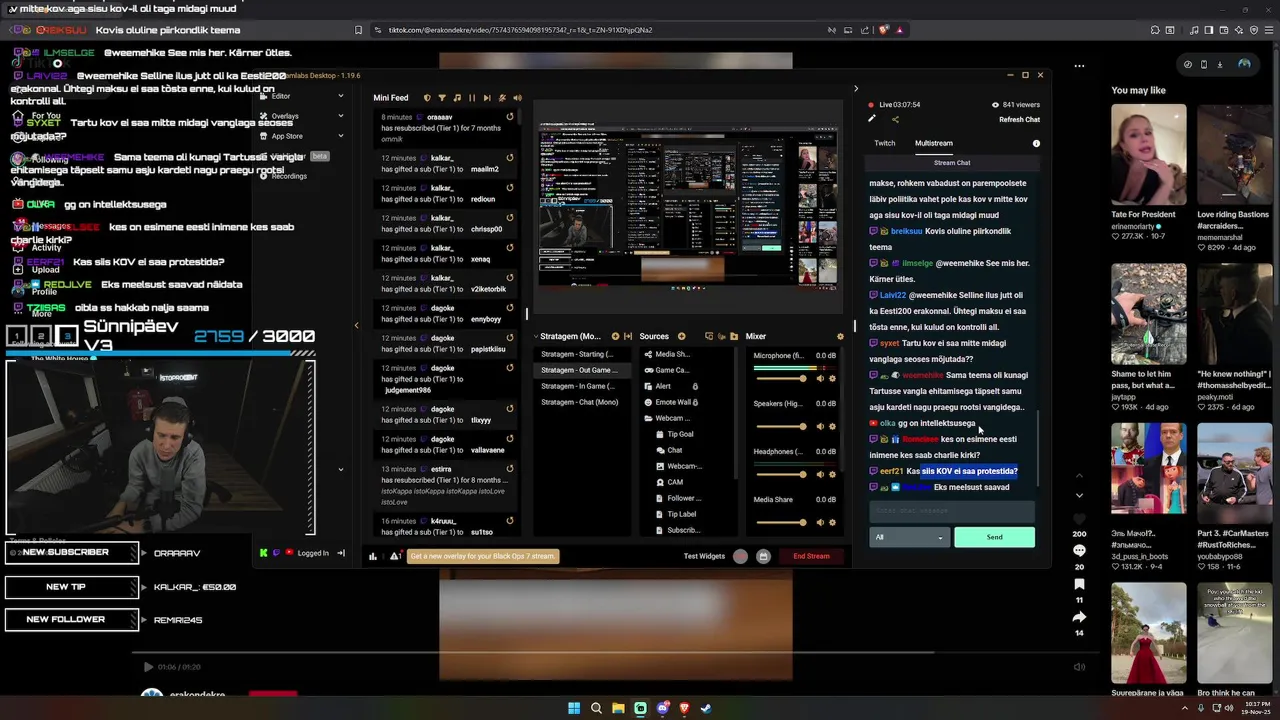The height and width of the screenshot is (720, 1280).
Task: Toggle lock on the Alert source
Action: point(695,386)
